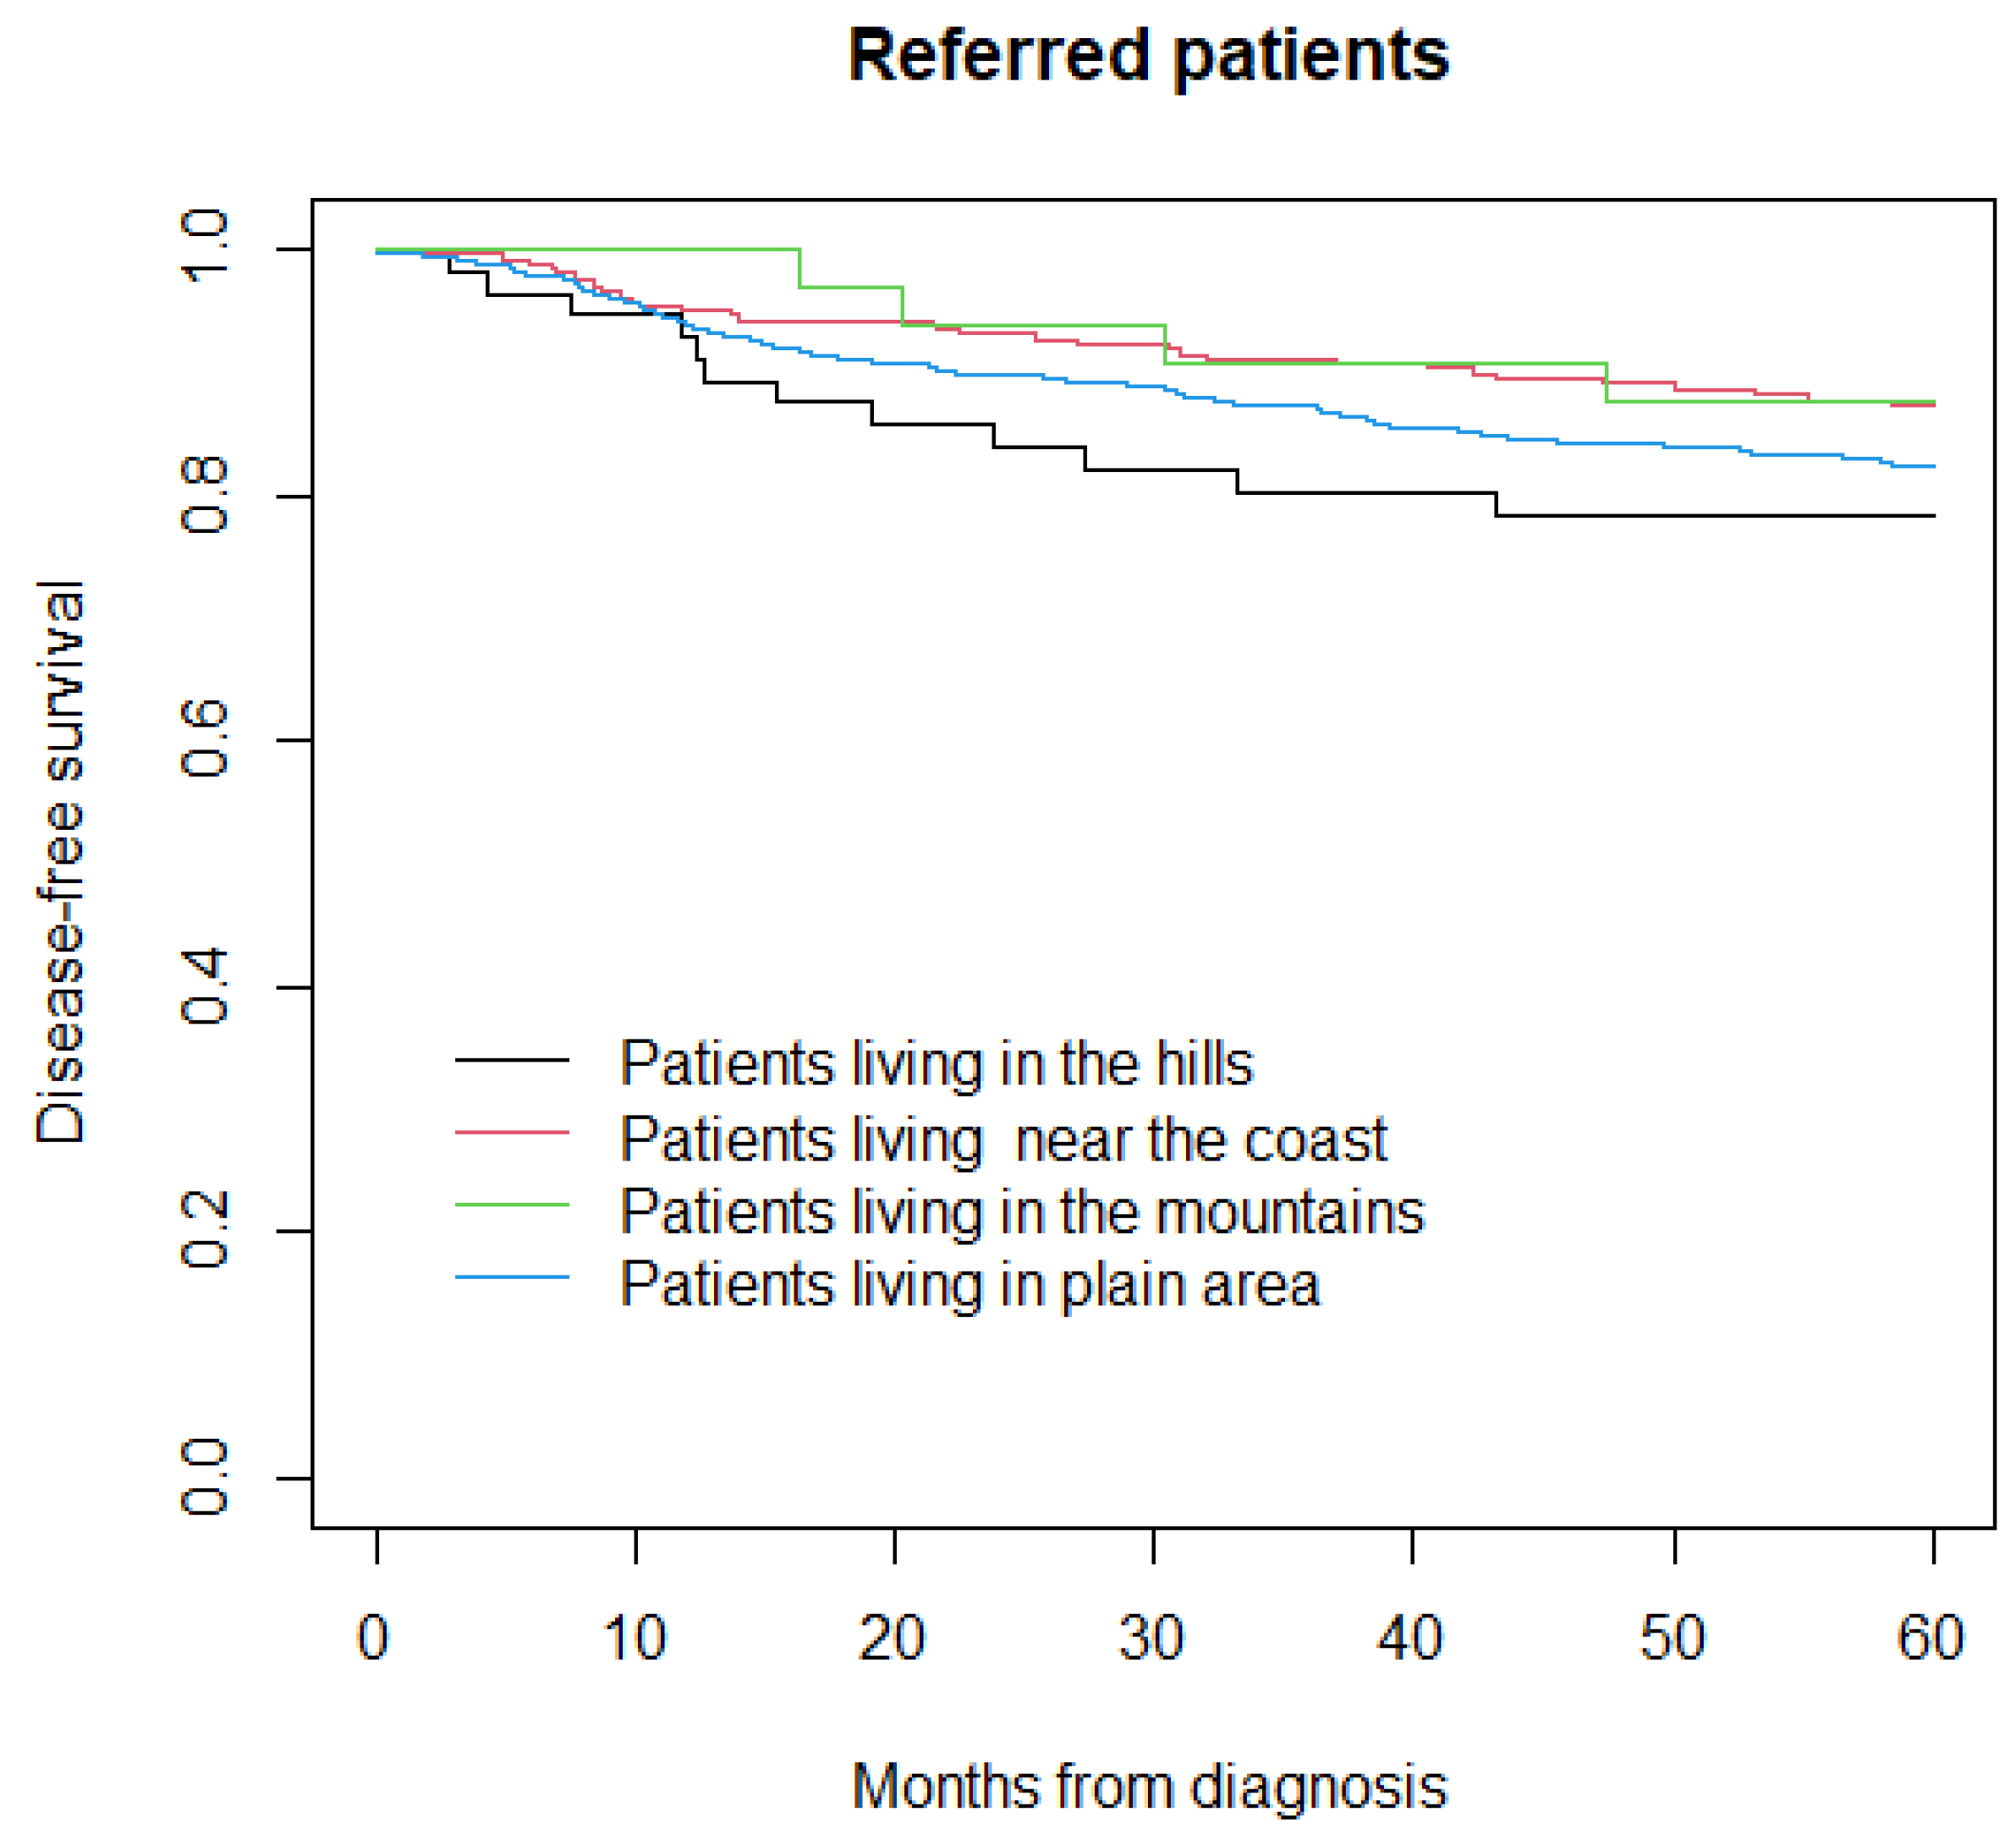This screenshot has width=2016, height=1834.
Task: Click the green legend line sample
Action: coord(512,1205)
